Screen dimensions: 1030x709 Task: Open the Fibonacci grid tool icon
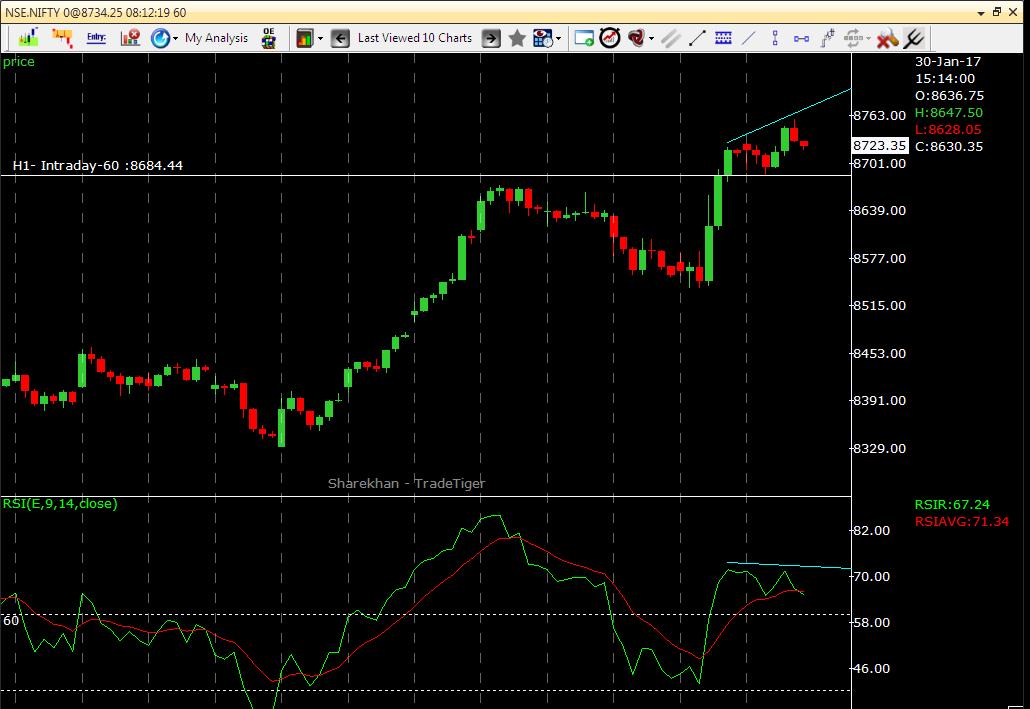[x=724, y=38]
